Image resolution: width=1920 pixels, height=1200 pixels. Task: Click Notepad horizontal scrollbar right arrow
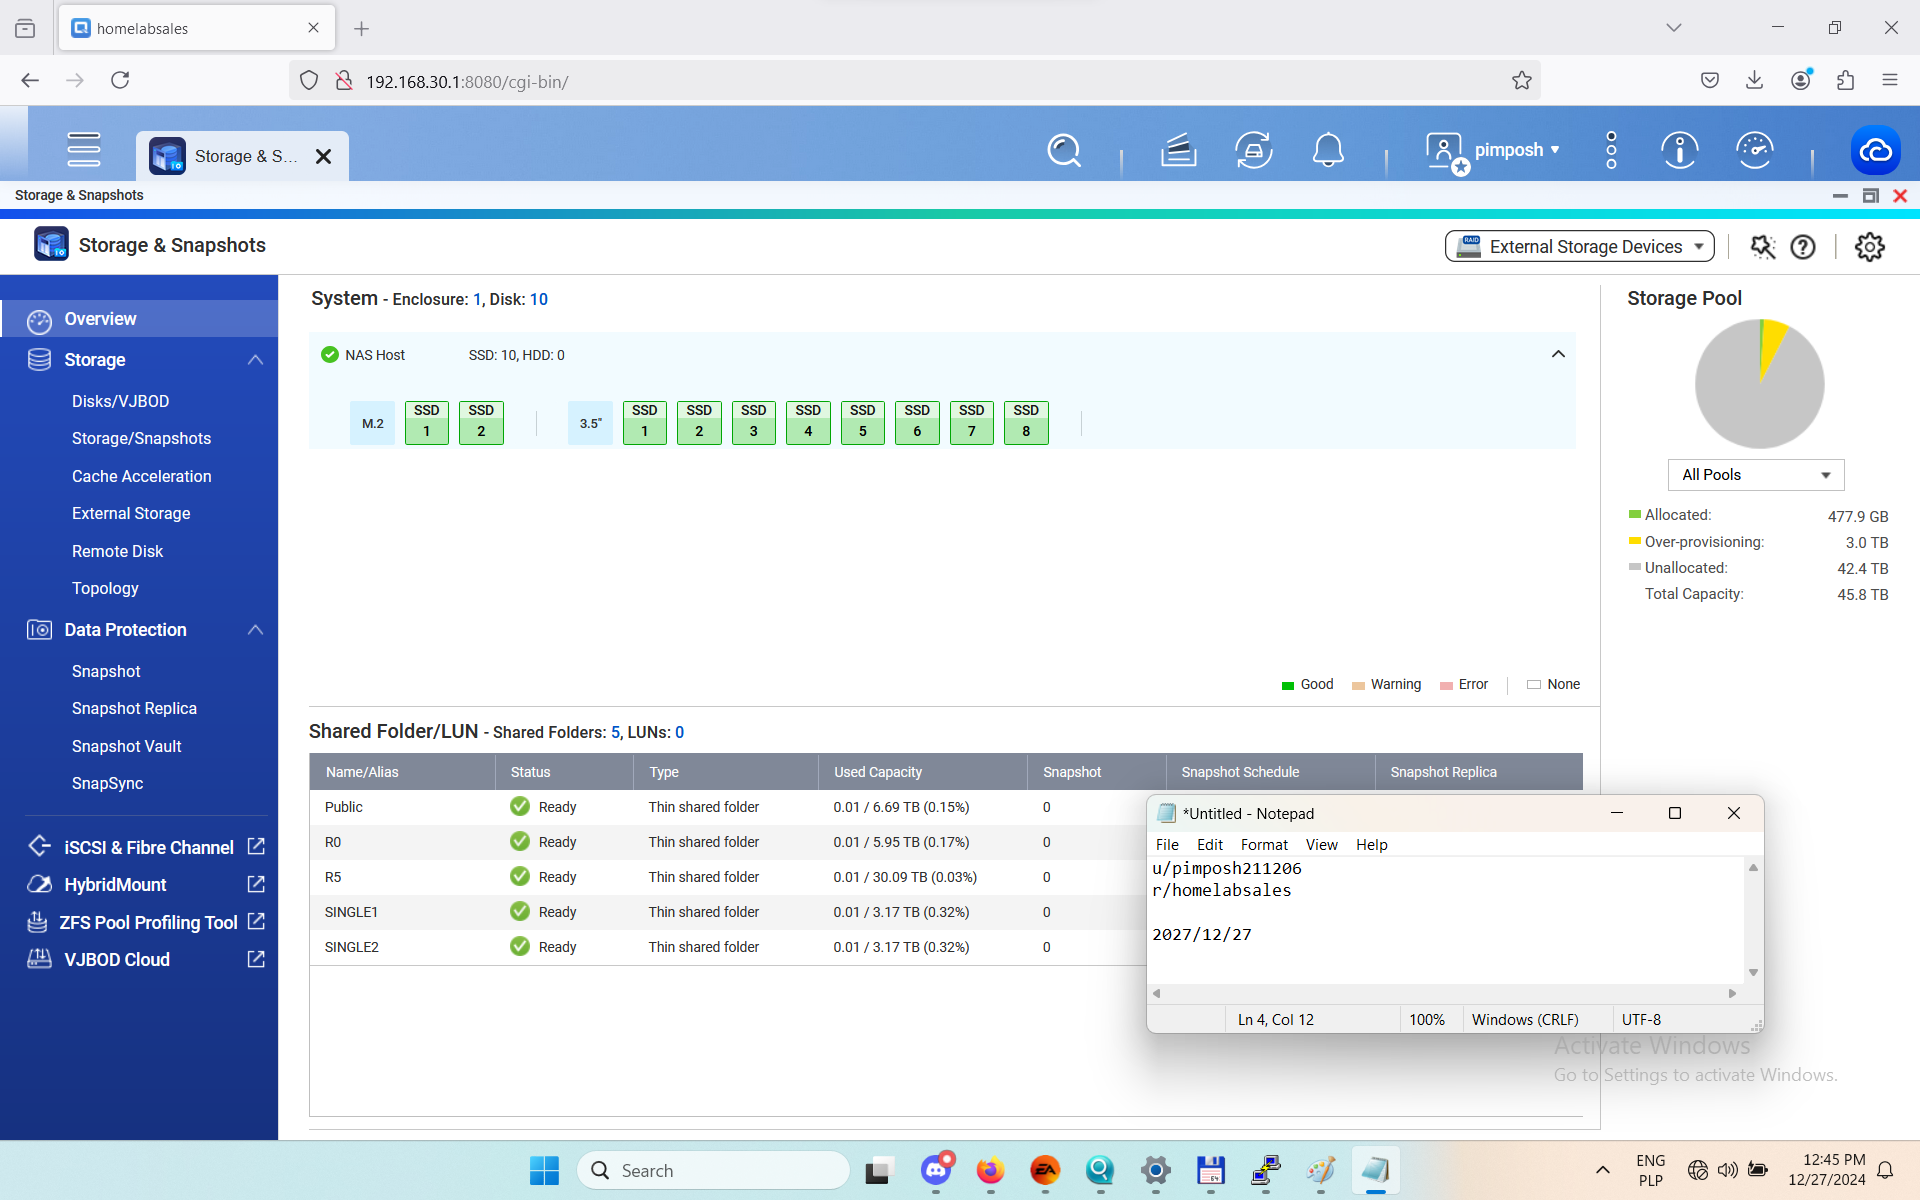click(x=1733, y=993)
